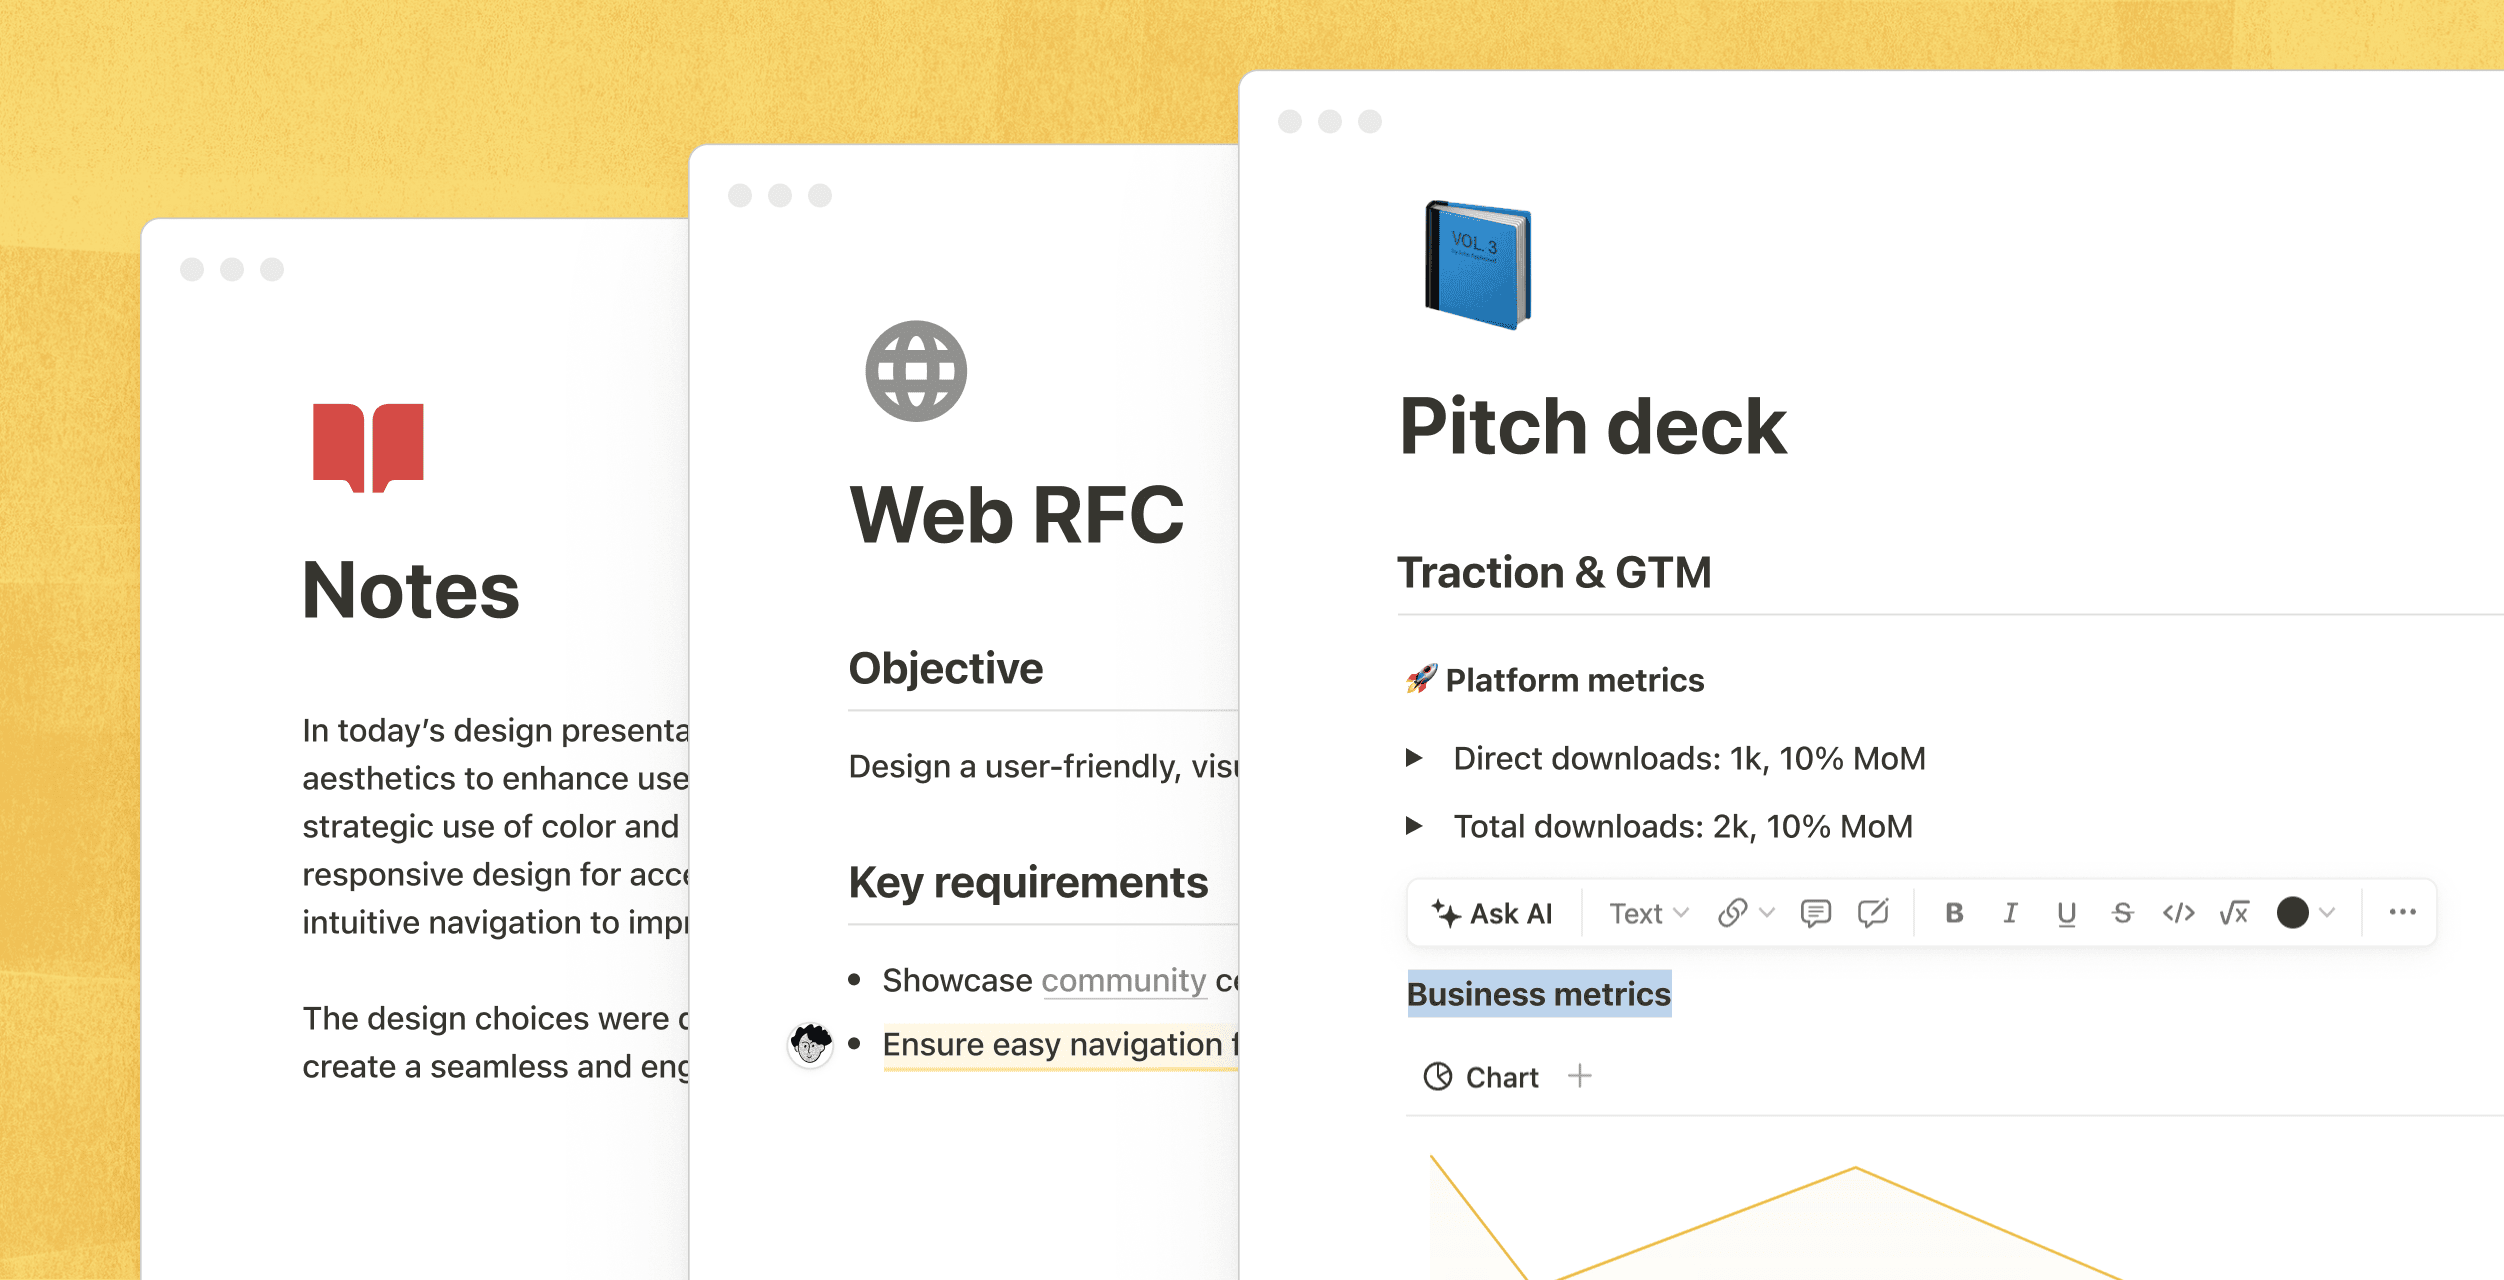
Task: Add a comment with the comment icon
Action: [1815, 913]
